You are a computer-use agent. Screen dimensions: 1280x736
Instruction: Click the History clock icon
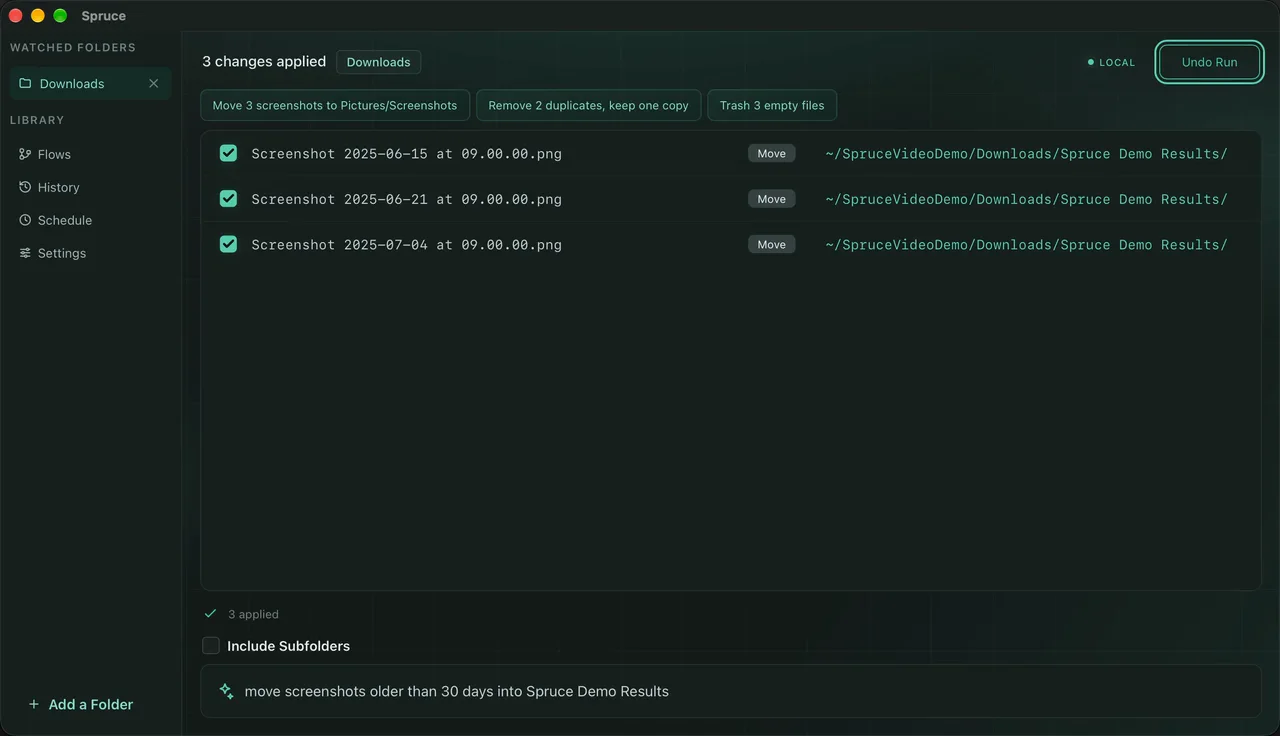(x=25, y=187)
